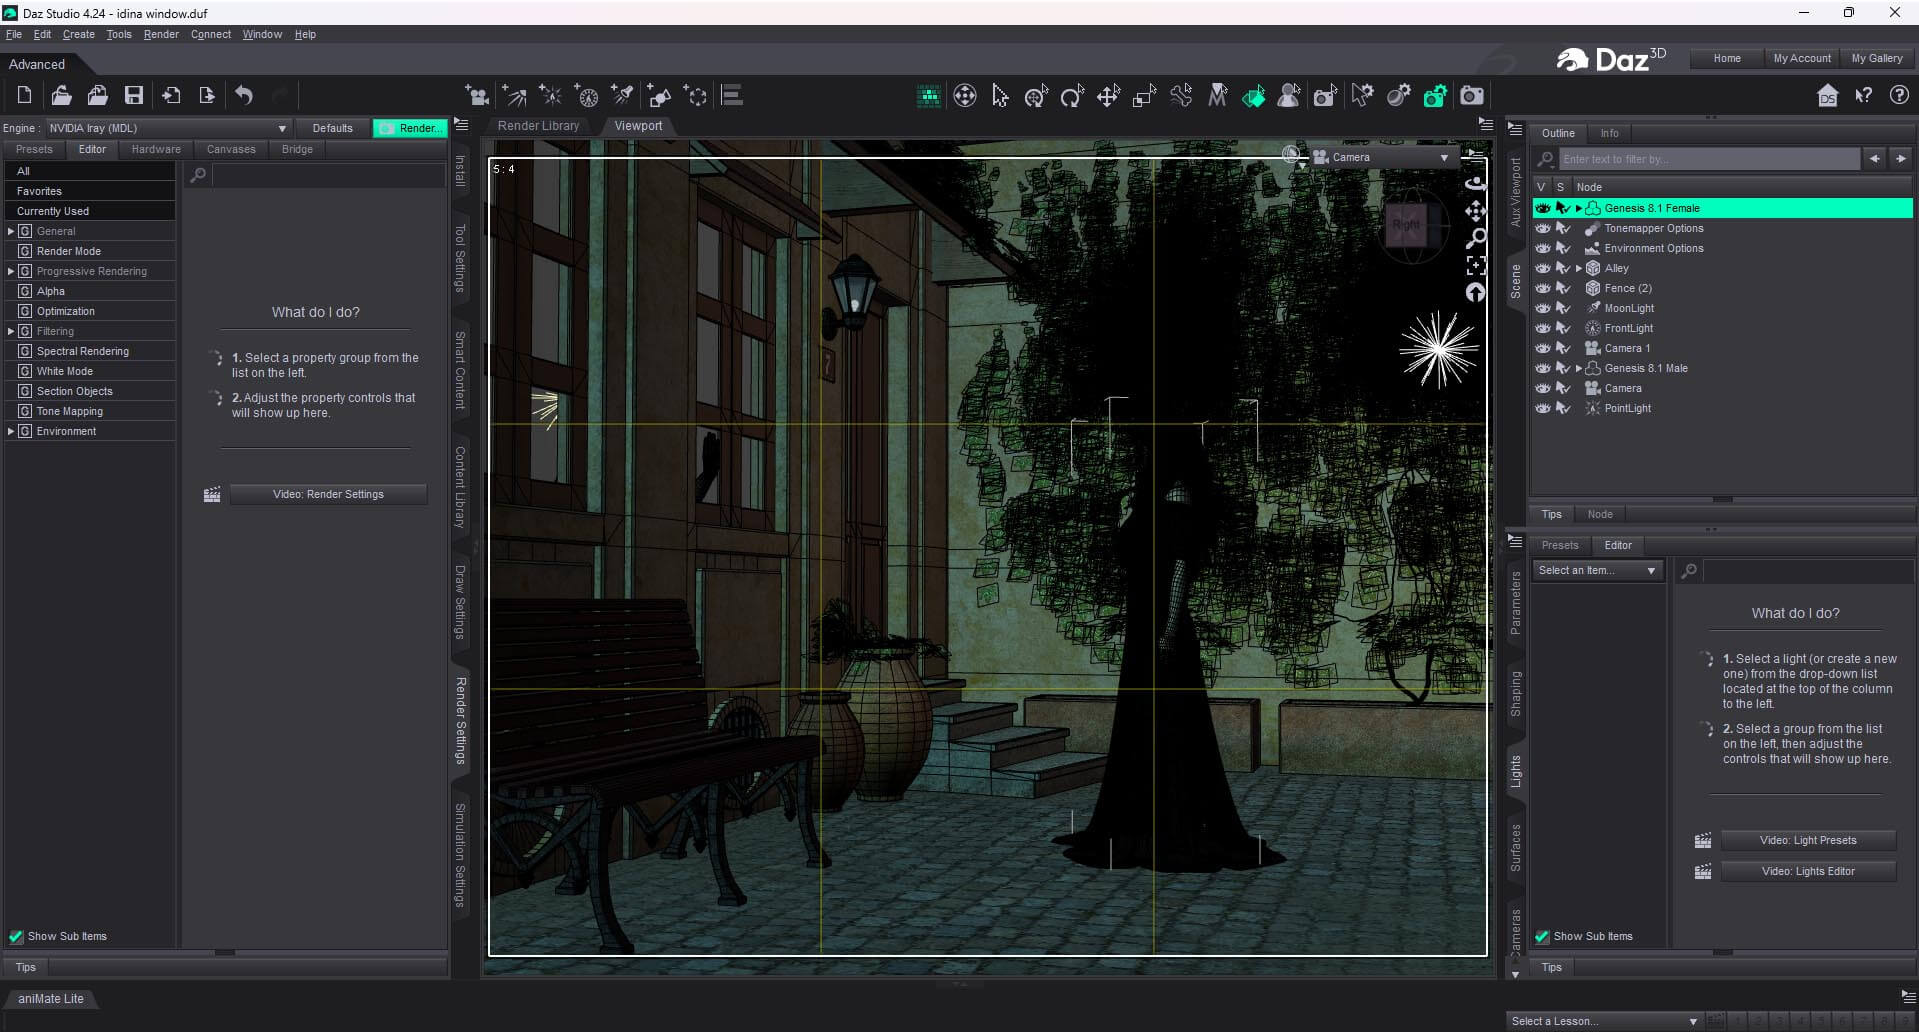Expand the Environment property group
1919x1035 pixels.
click(x=11, y=431)
